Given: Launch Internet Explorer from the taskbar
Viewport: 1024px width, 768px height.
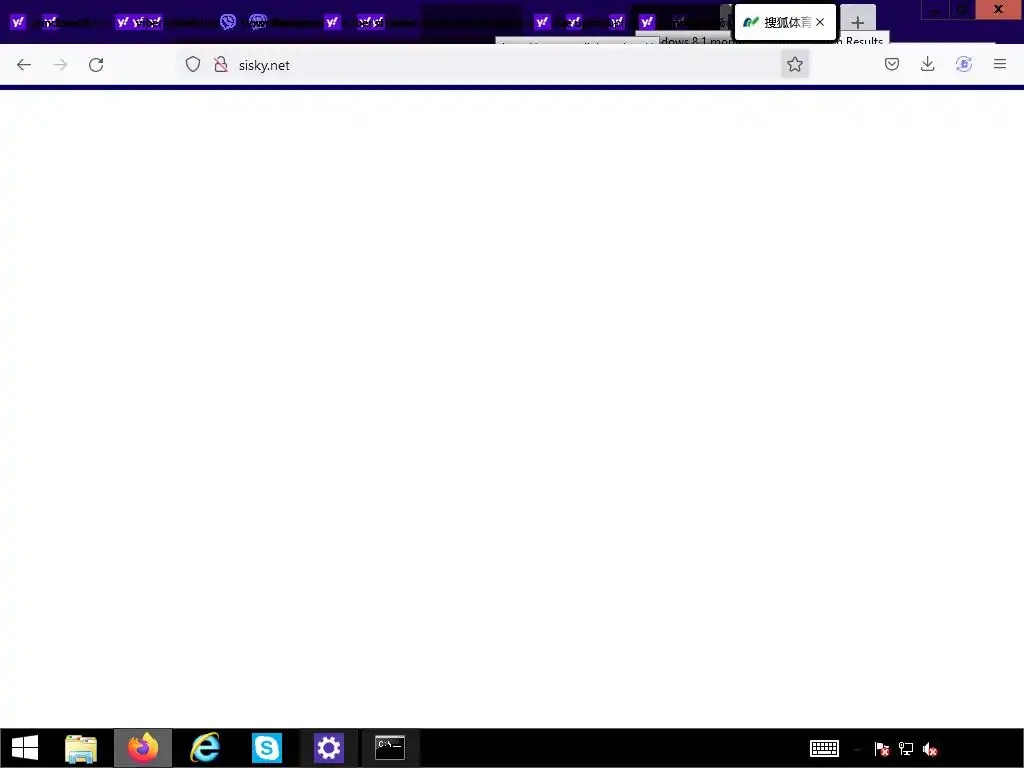Looking at the screenshot, I should 205,748.
